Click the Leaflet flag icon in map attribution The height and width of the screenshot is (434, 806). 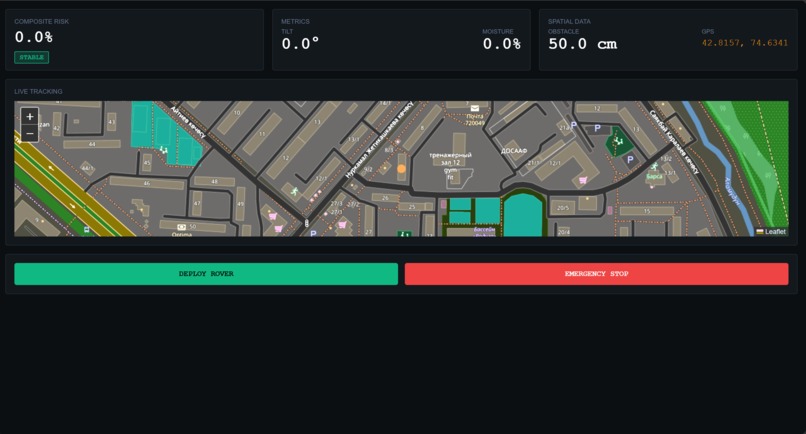760,232
